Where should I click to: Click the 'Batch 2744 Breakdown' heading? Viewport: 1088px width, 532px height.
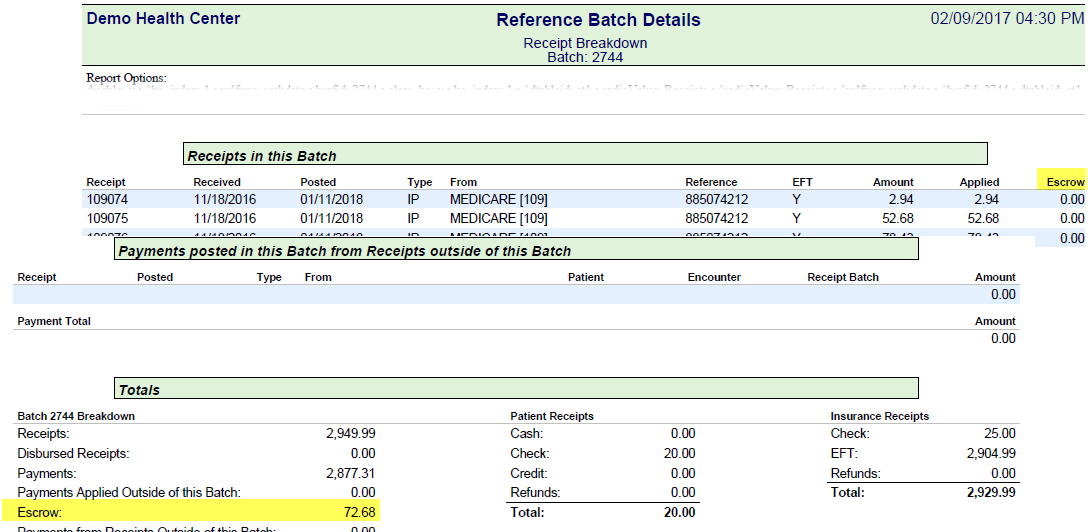click(76, 417)
